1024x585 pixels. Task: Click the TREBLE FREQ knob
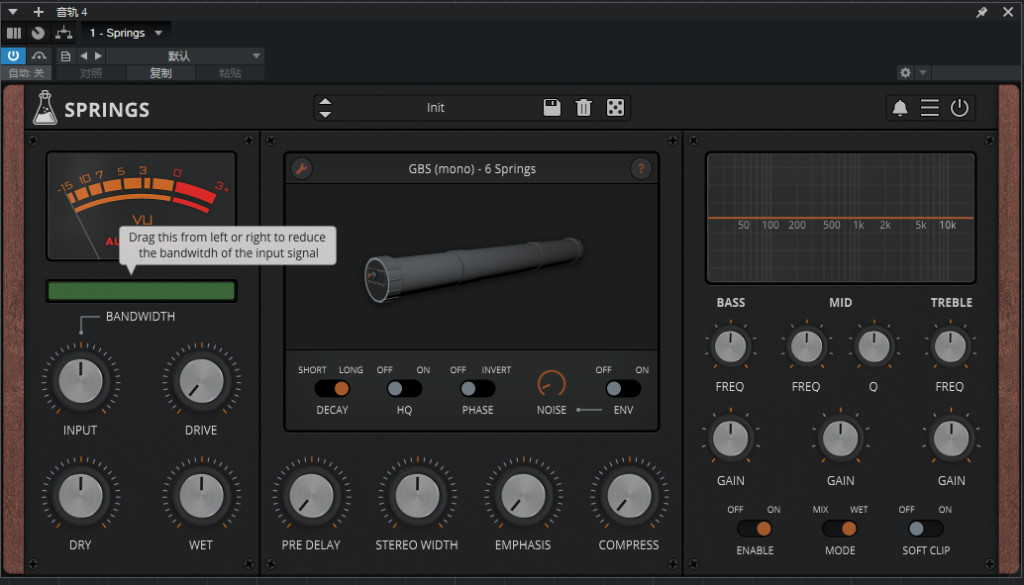click(950, 346)
